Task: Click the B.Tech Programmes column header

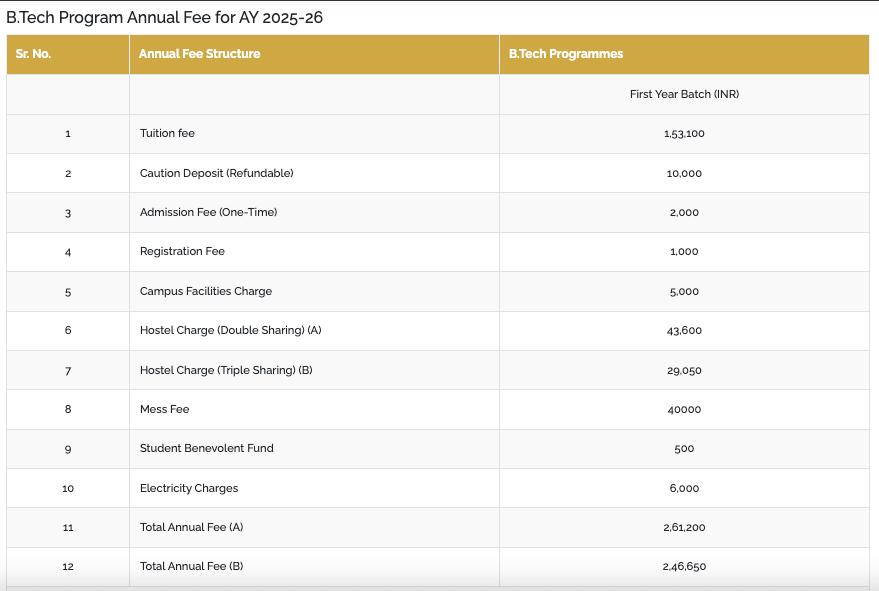Action: click(566, 54)
